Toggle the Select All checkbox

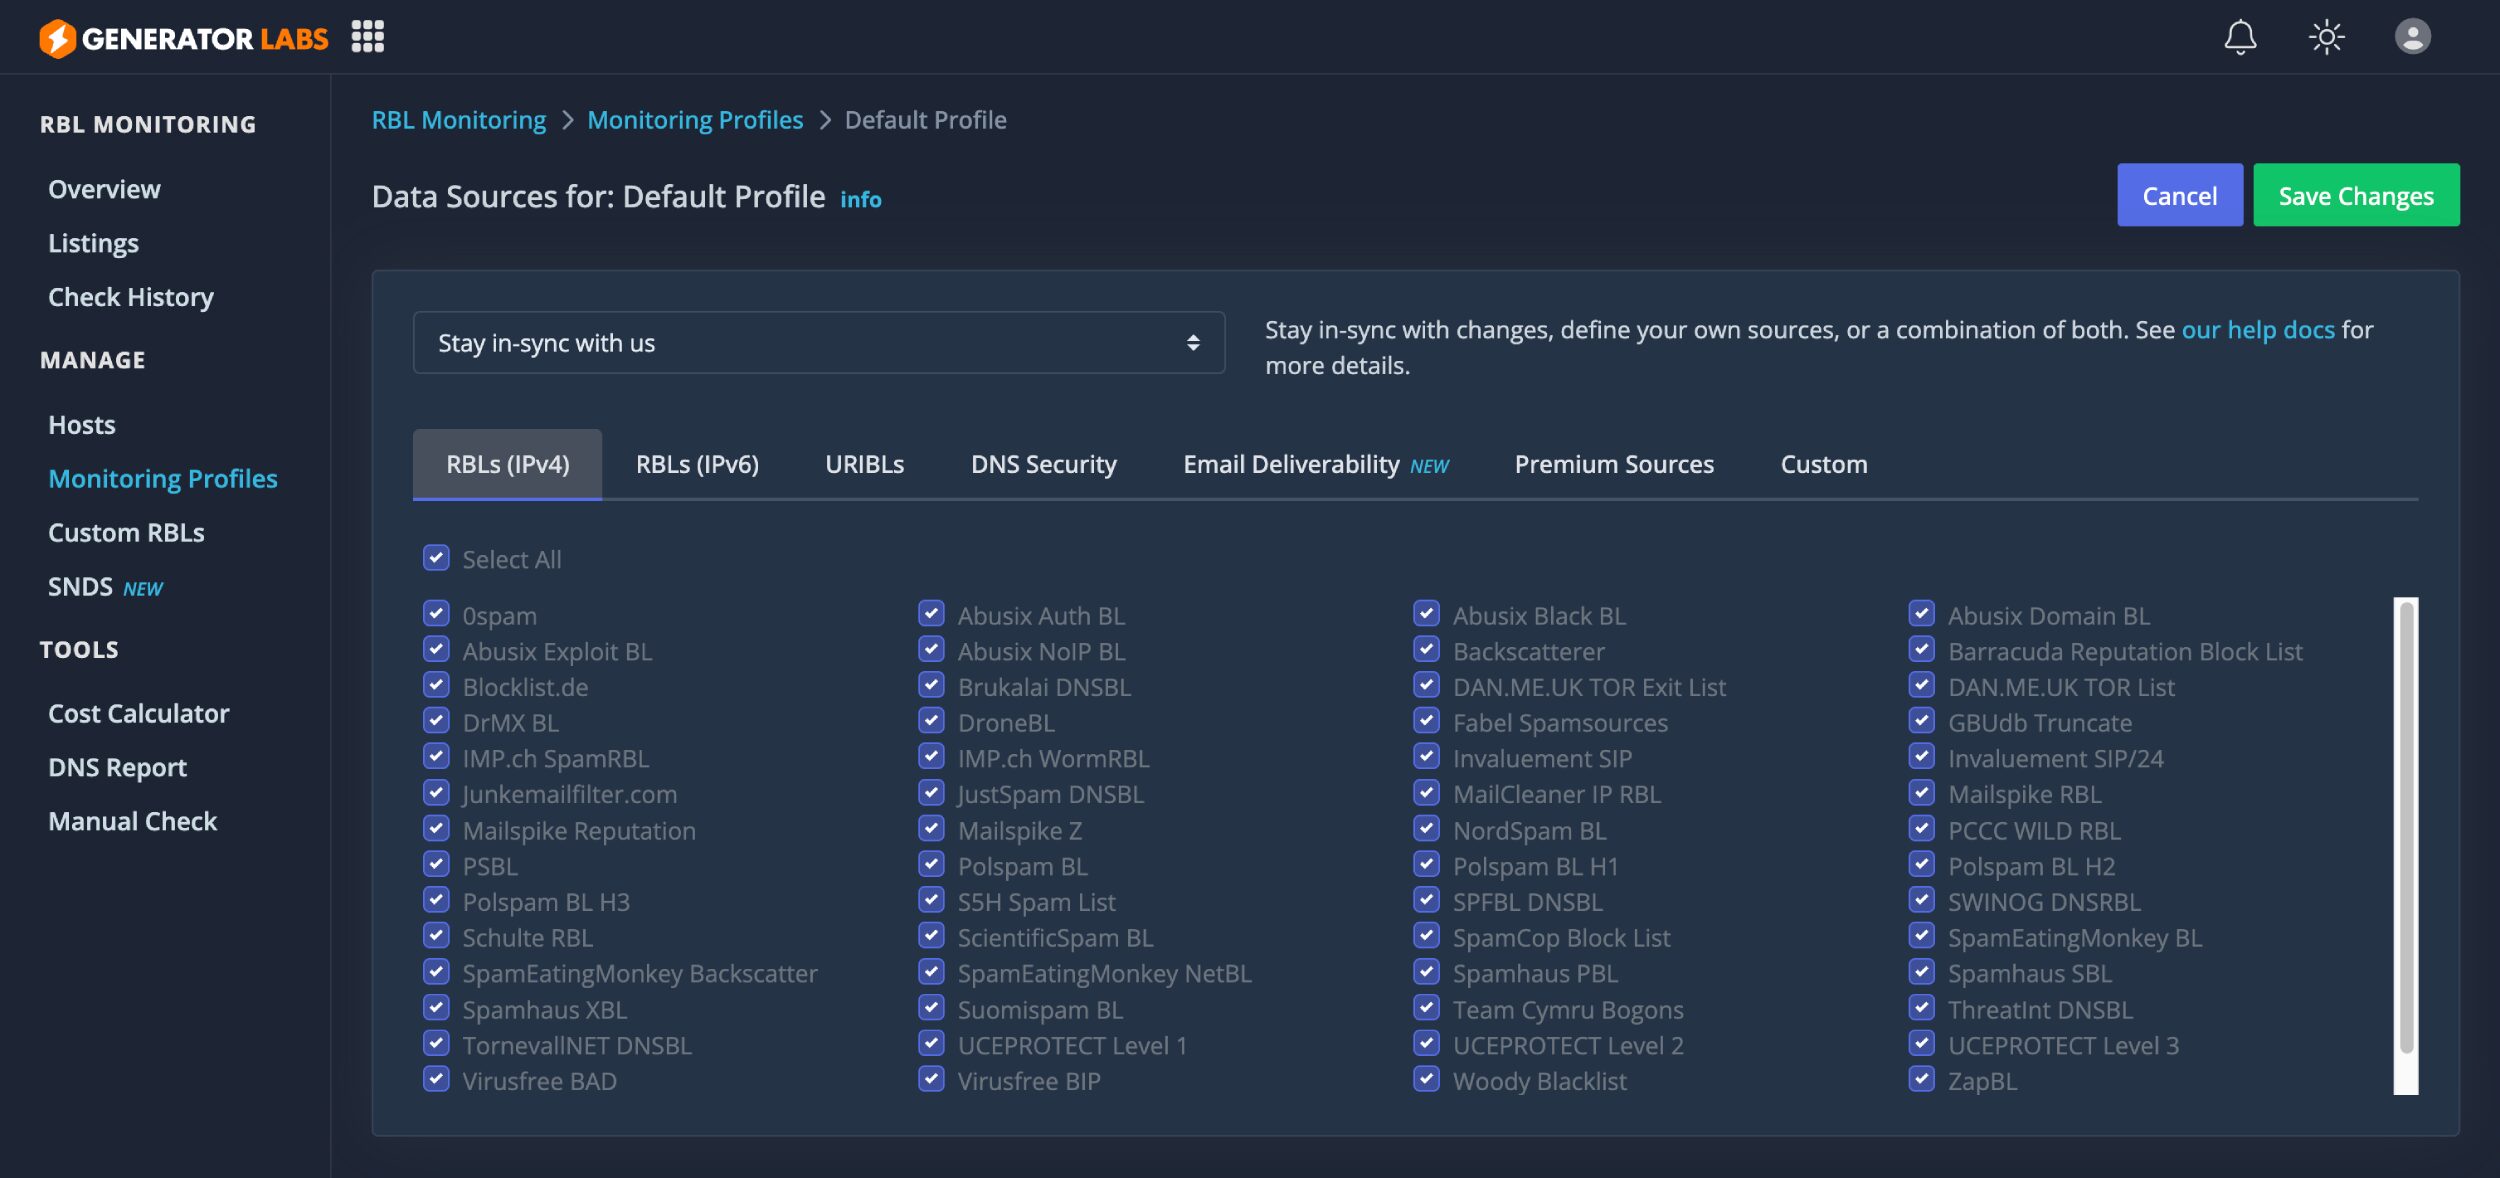point(436,558)
